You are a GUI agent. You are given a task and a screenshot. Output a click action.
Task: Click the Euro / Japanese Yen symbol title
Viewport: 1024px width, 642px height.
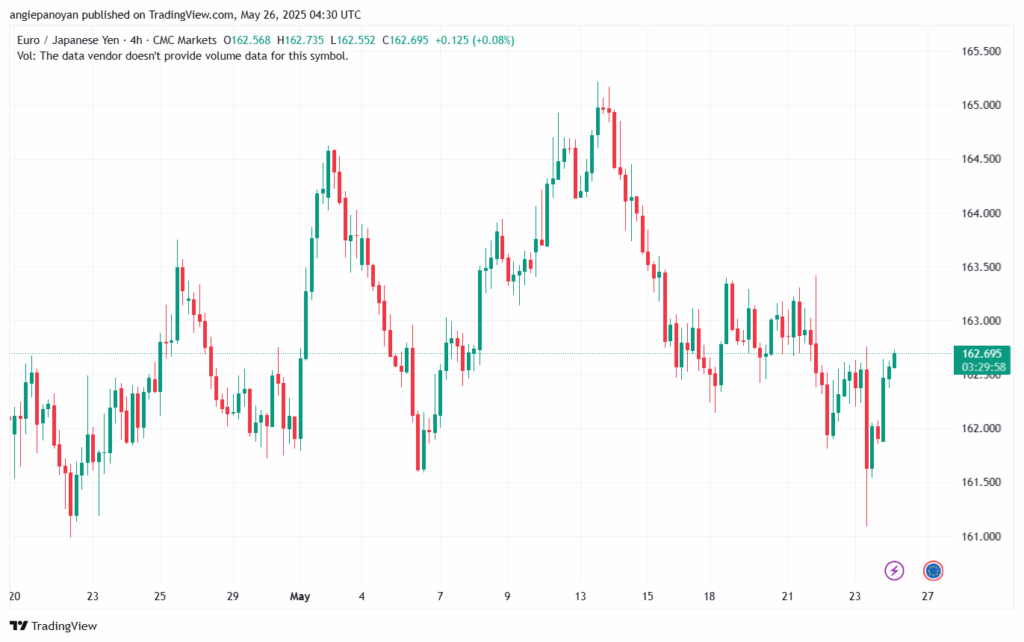point(69,40)
